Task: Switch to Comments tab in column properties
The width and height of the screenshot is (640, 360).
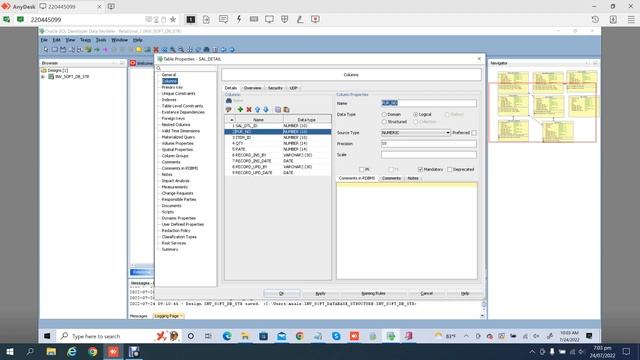Action: (391, 178)
